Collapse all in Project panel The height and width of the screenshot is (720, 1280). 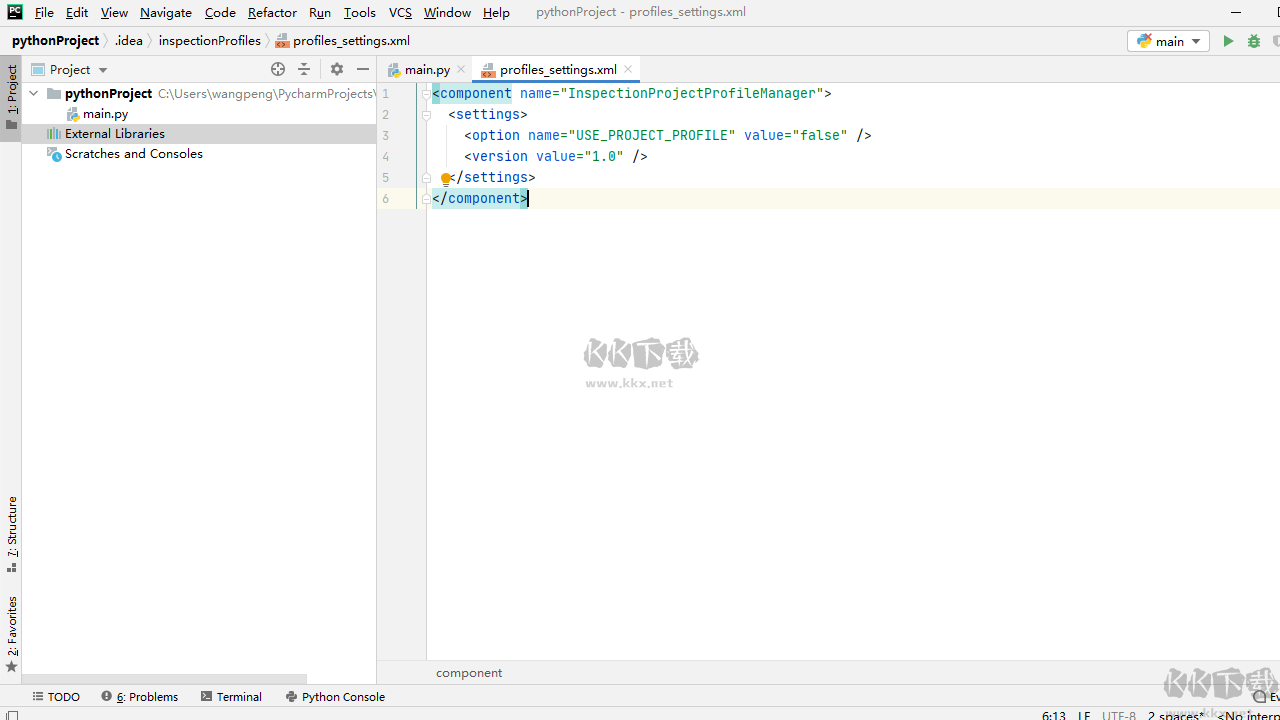[304, 69]
